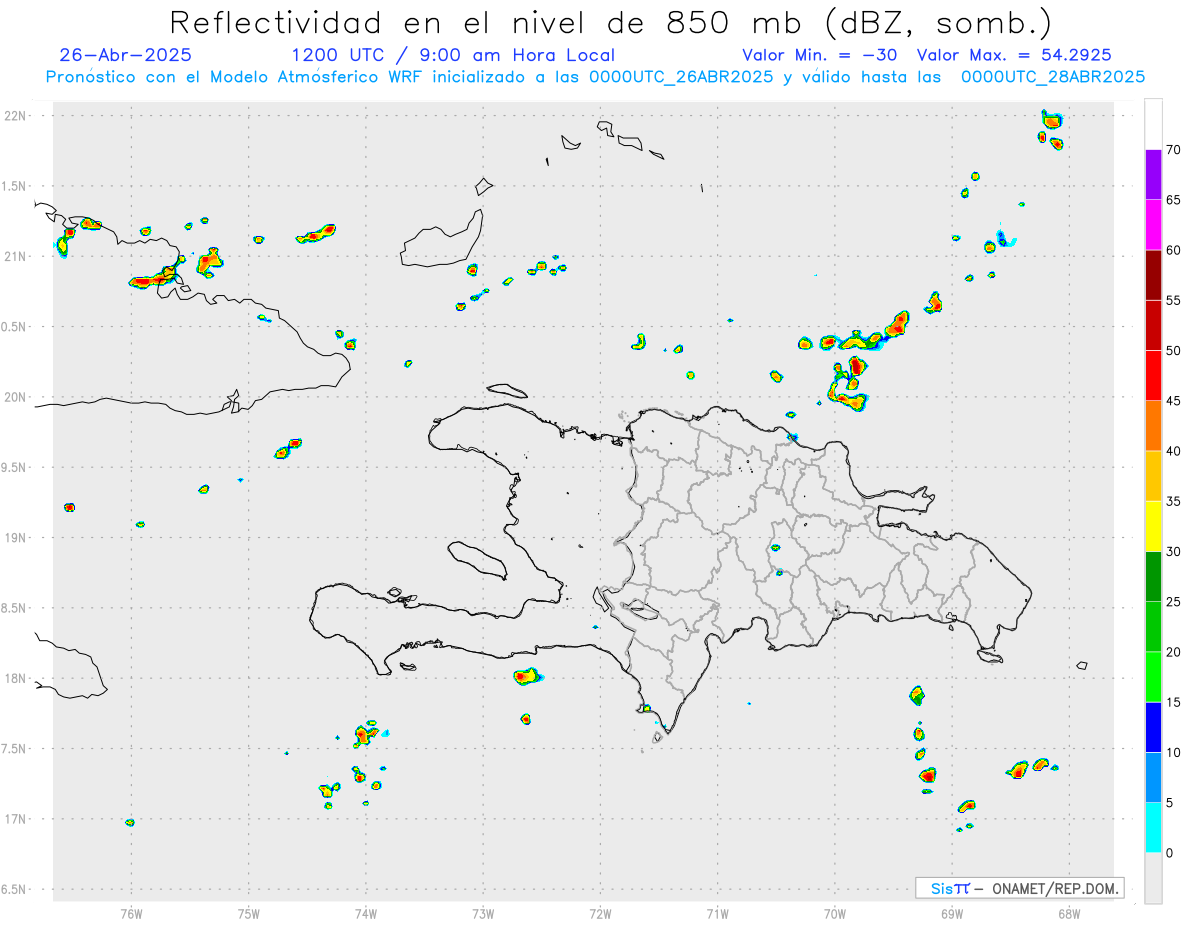Pick the blue 10–15 dBZ color band
This screenshot has width=1200, height=927.
click(x=1153, y=727)
